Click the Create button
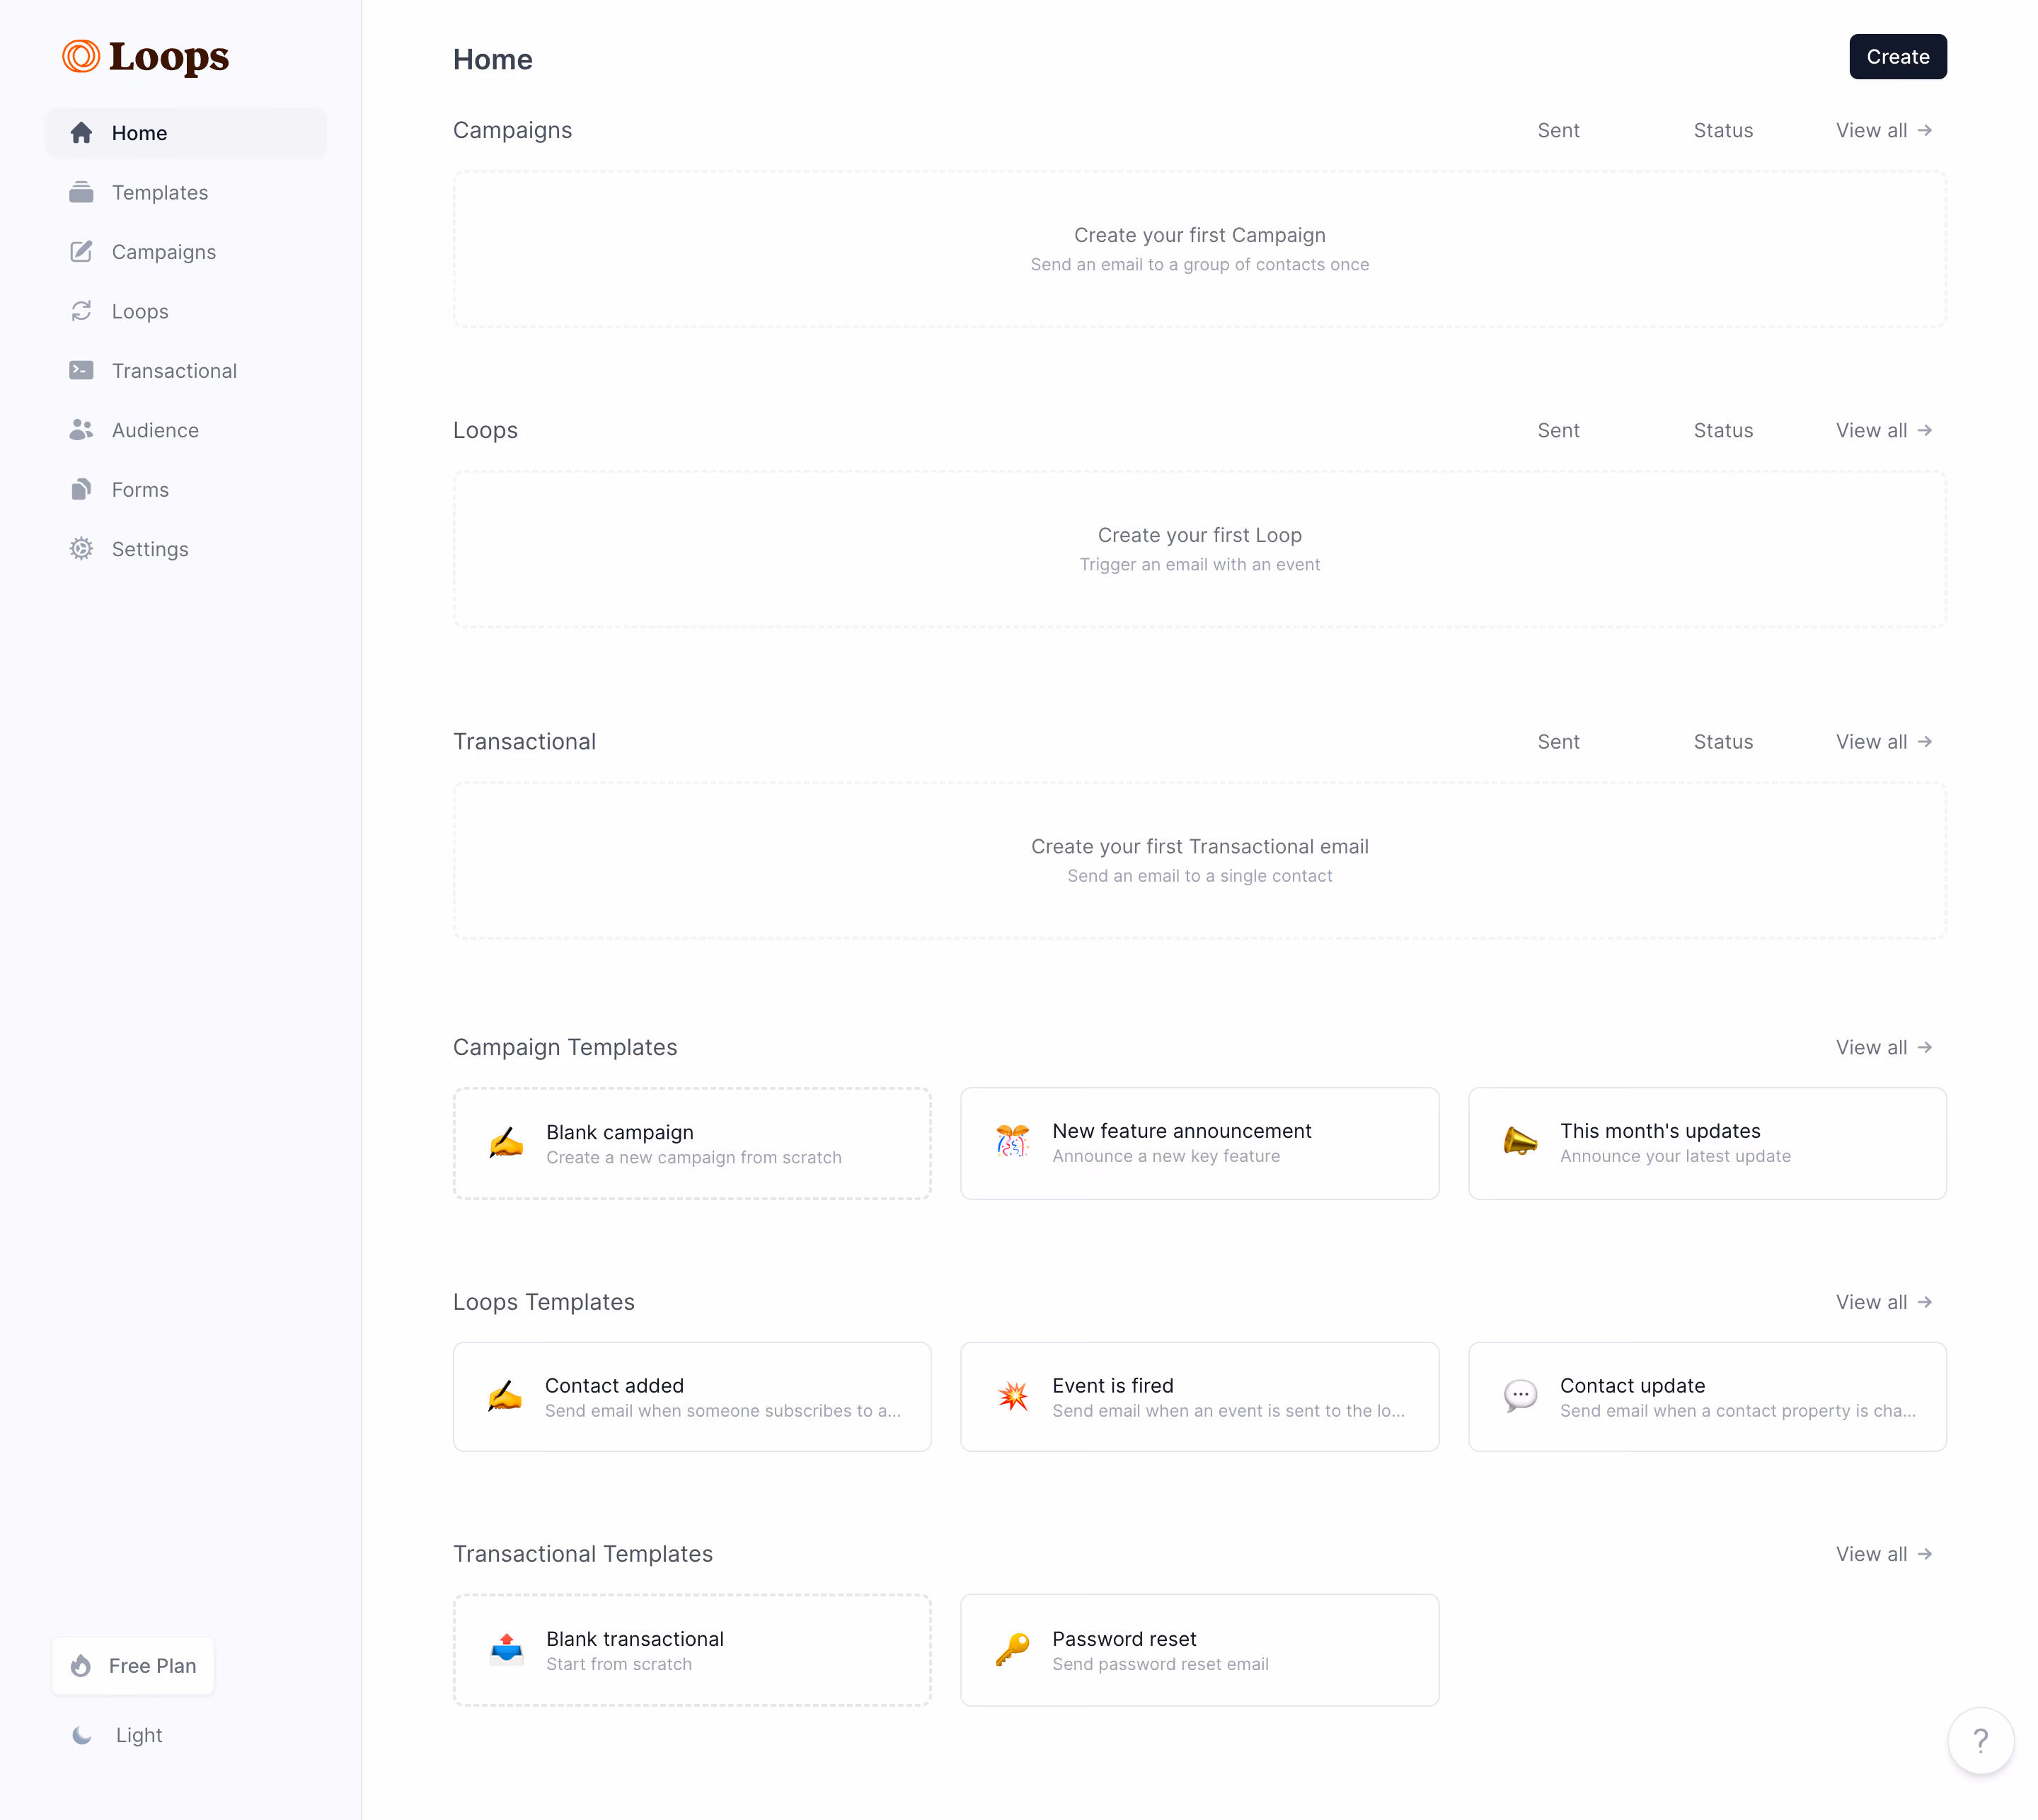2038x1820 pixels. [x=1897, y=57]
